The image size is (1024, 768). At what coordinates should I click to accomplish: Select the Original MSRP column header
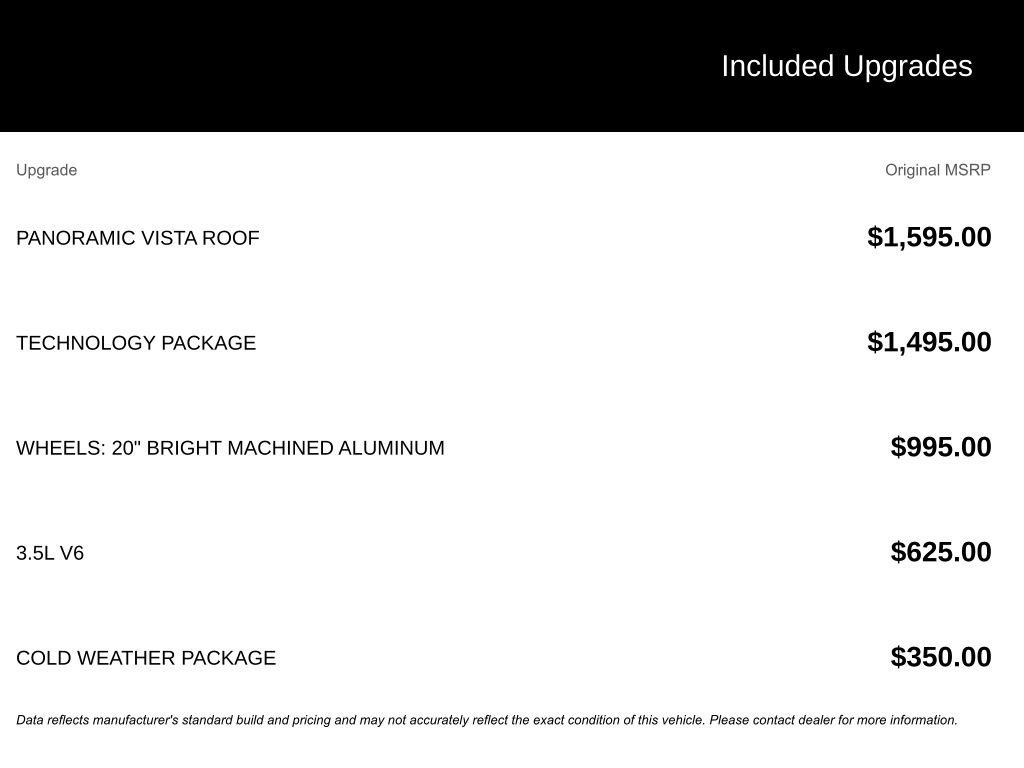click(x=938, y=170)
